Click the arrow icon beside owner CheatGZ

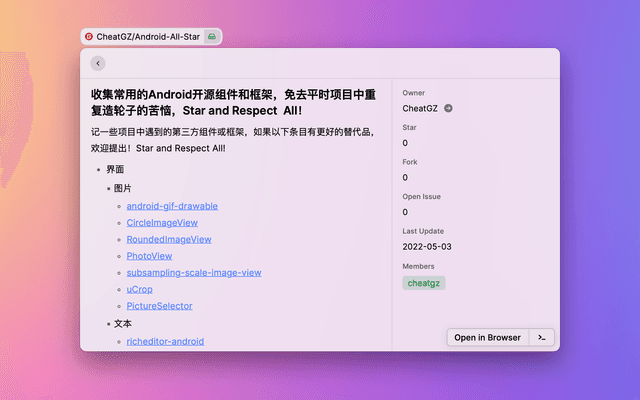[x=448, y=108]
